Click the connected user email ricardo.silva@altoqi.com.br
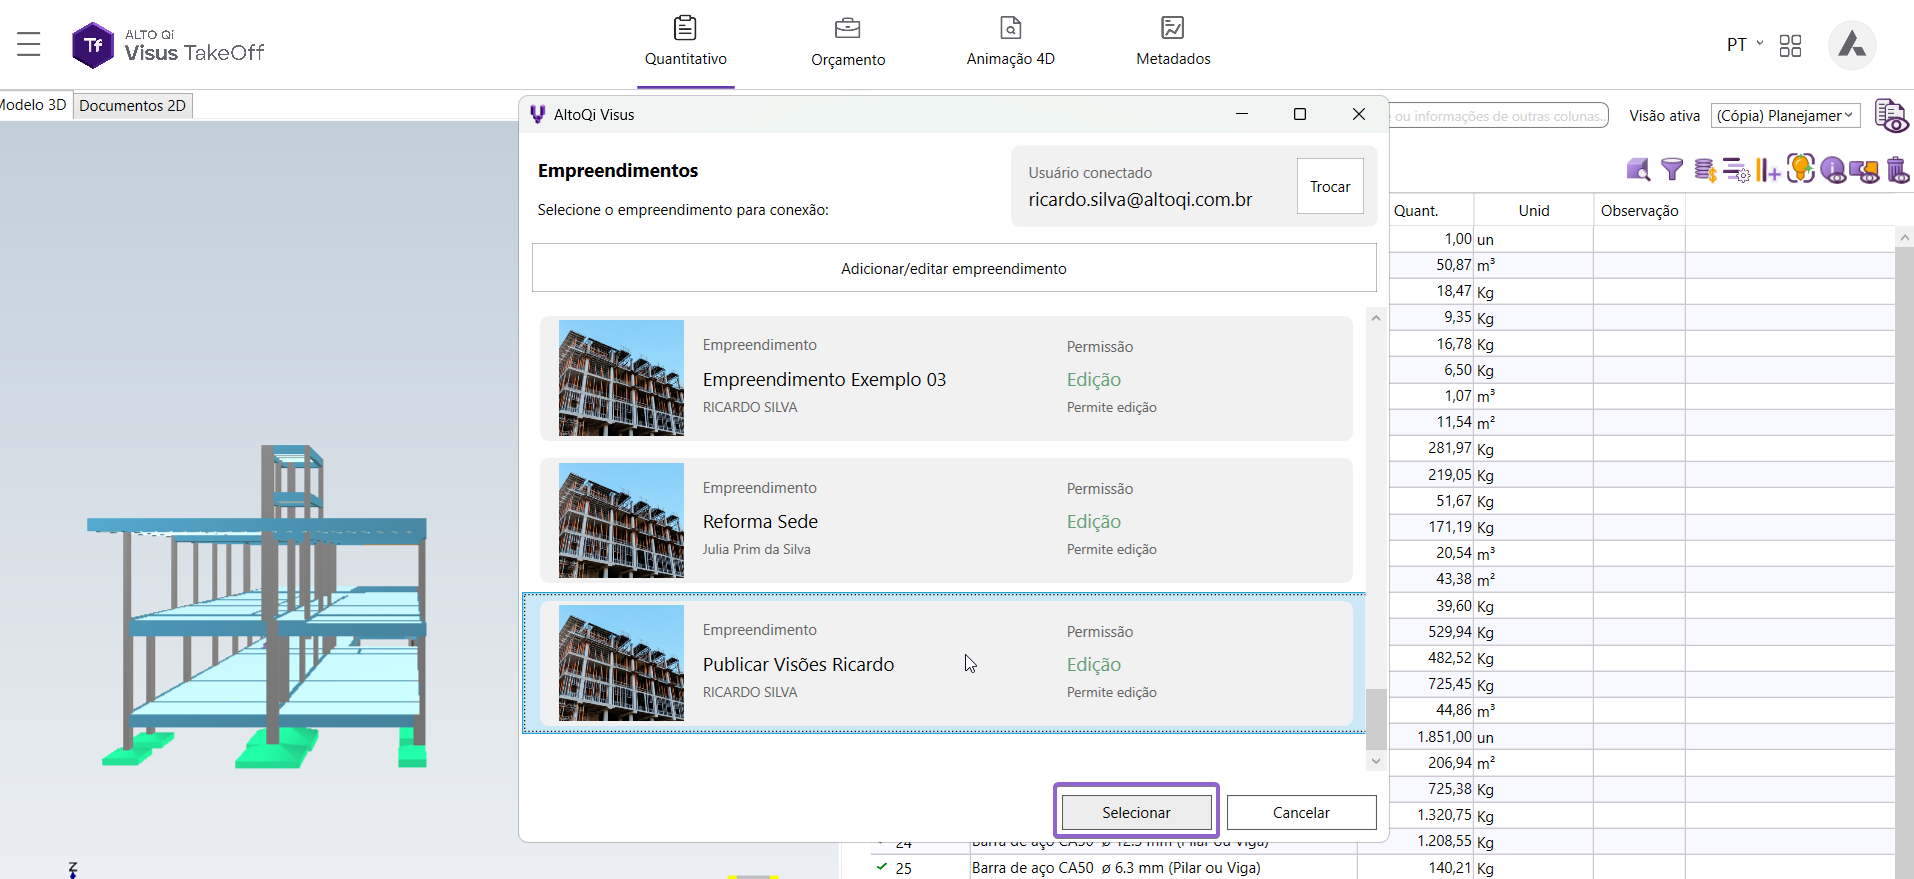Screen dimensions: 1914x879 click(x=1140, y=199)
